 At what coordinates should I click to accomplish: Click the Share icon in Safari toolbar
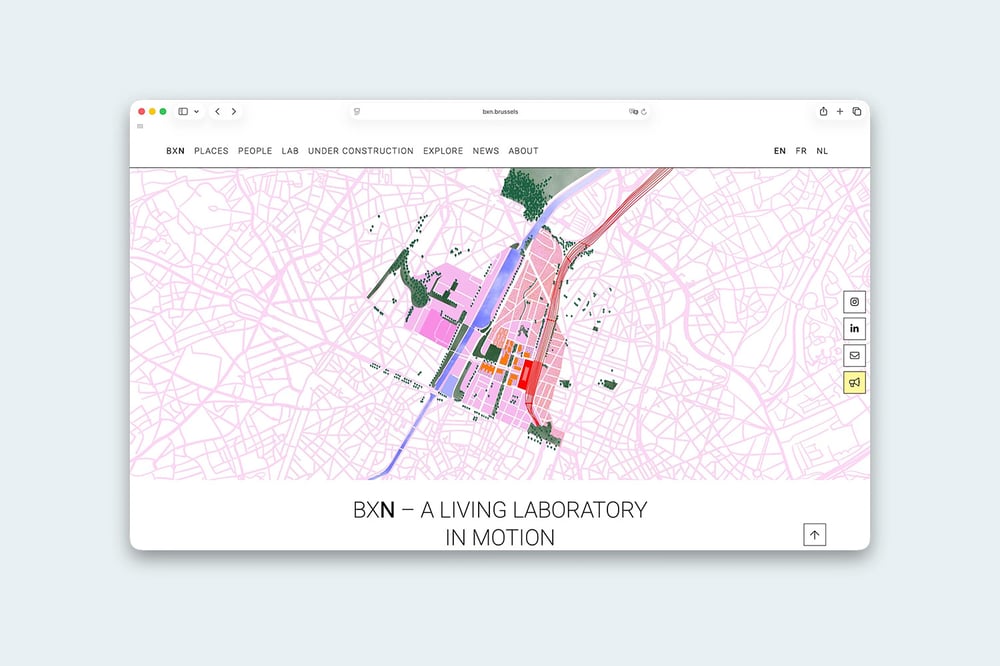pos(823,111)
